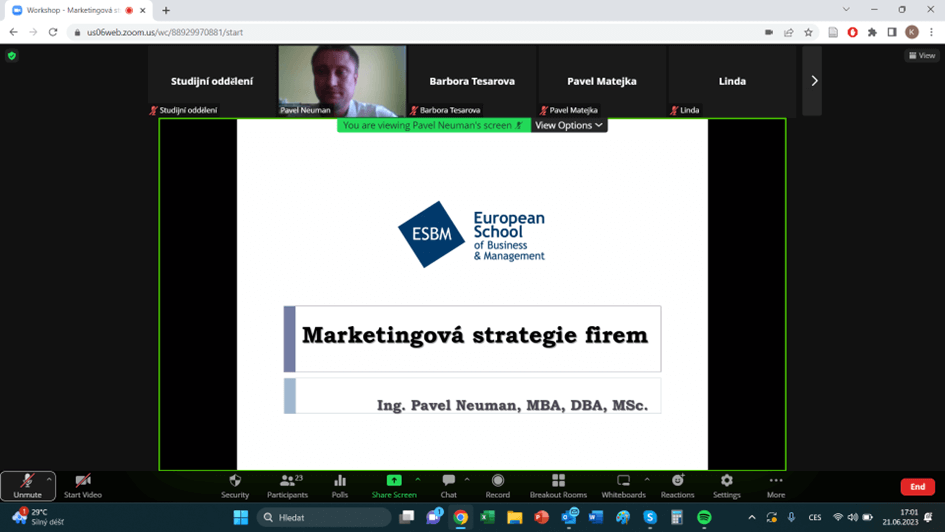Toggle Chrome side panel
The width and height of the screenshot is (945, 532).
[x=892, y=33]
